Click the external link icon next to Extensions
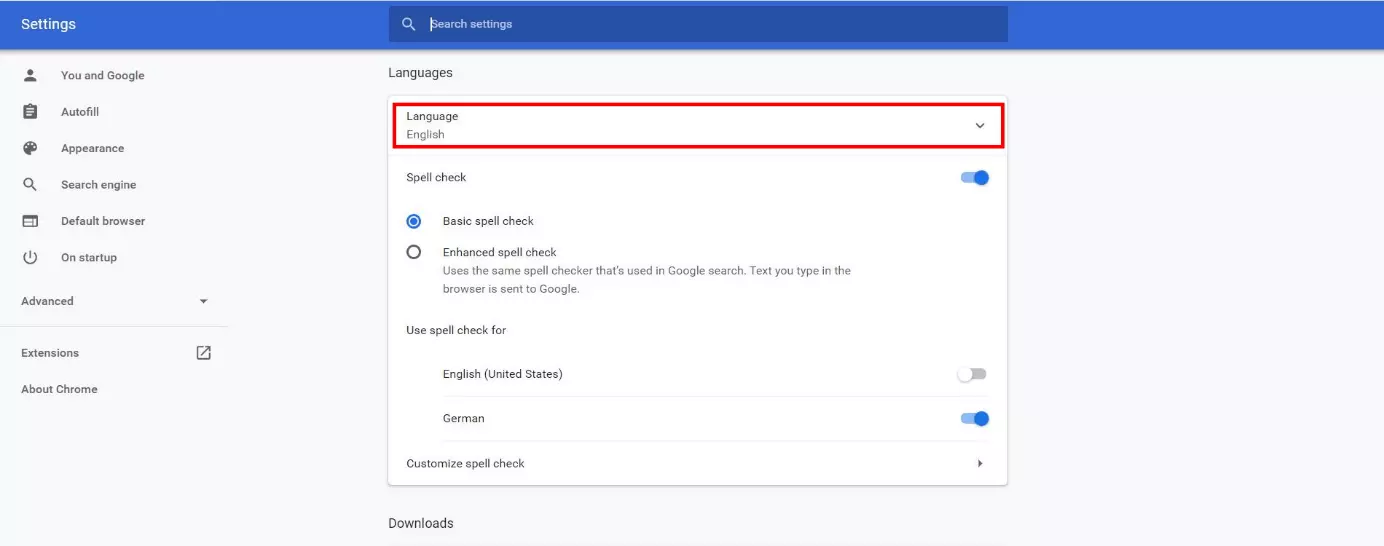This screenshot has height=546, width=1384. (204, 353)
